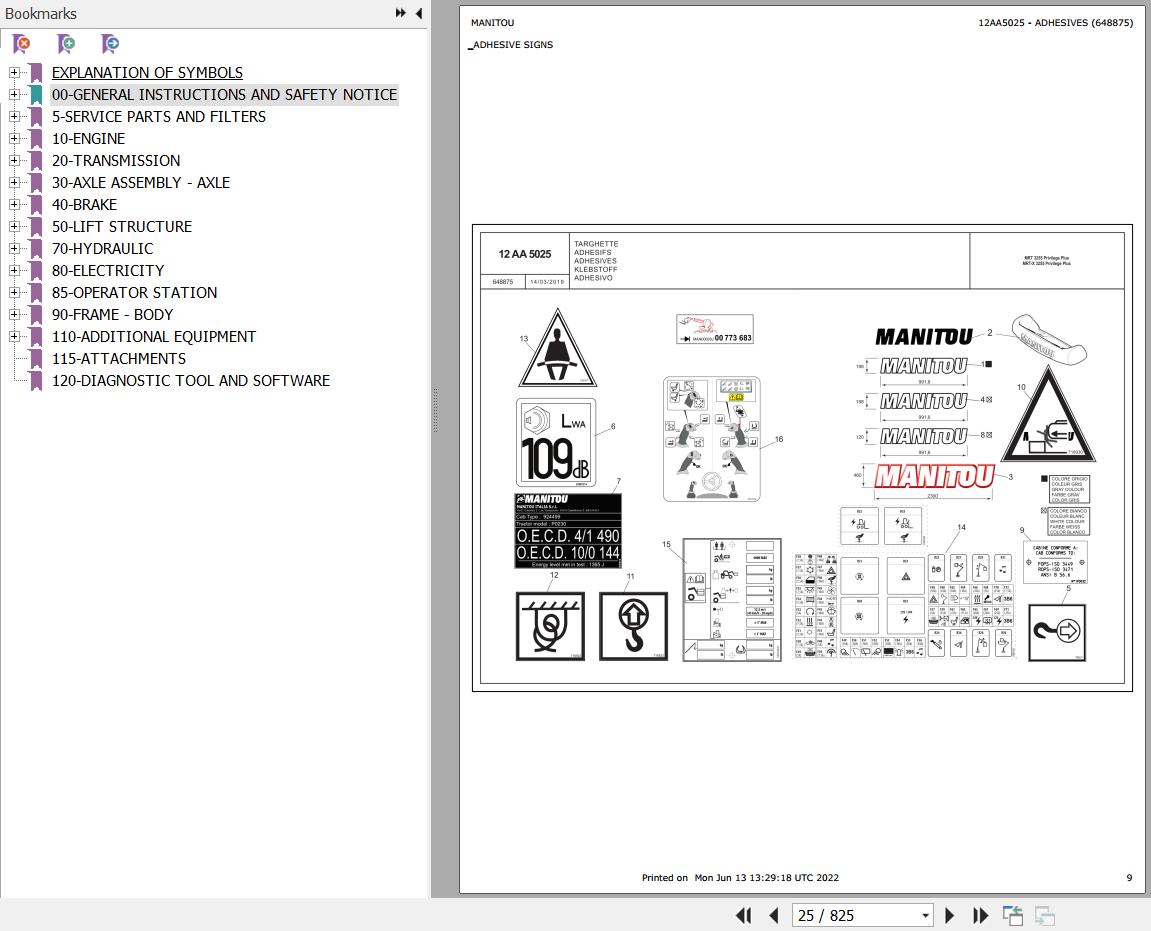Expand the 70-HYDRAULIC bookmark node

pyautogui.click(x=14, y=249)
